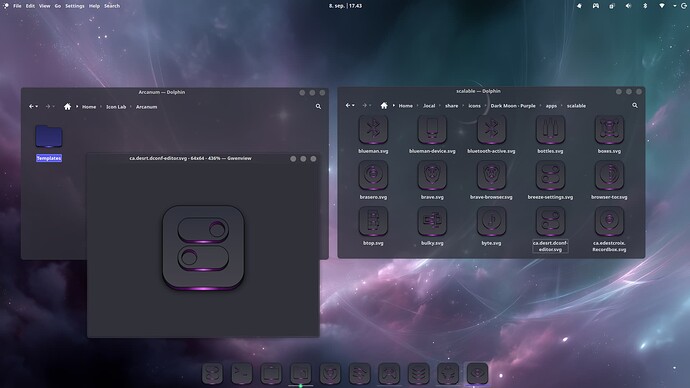Open the Edit menu
The height and width of the screenshot is (388, 690).
point(30,6)
